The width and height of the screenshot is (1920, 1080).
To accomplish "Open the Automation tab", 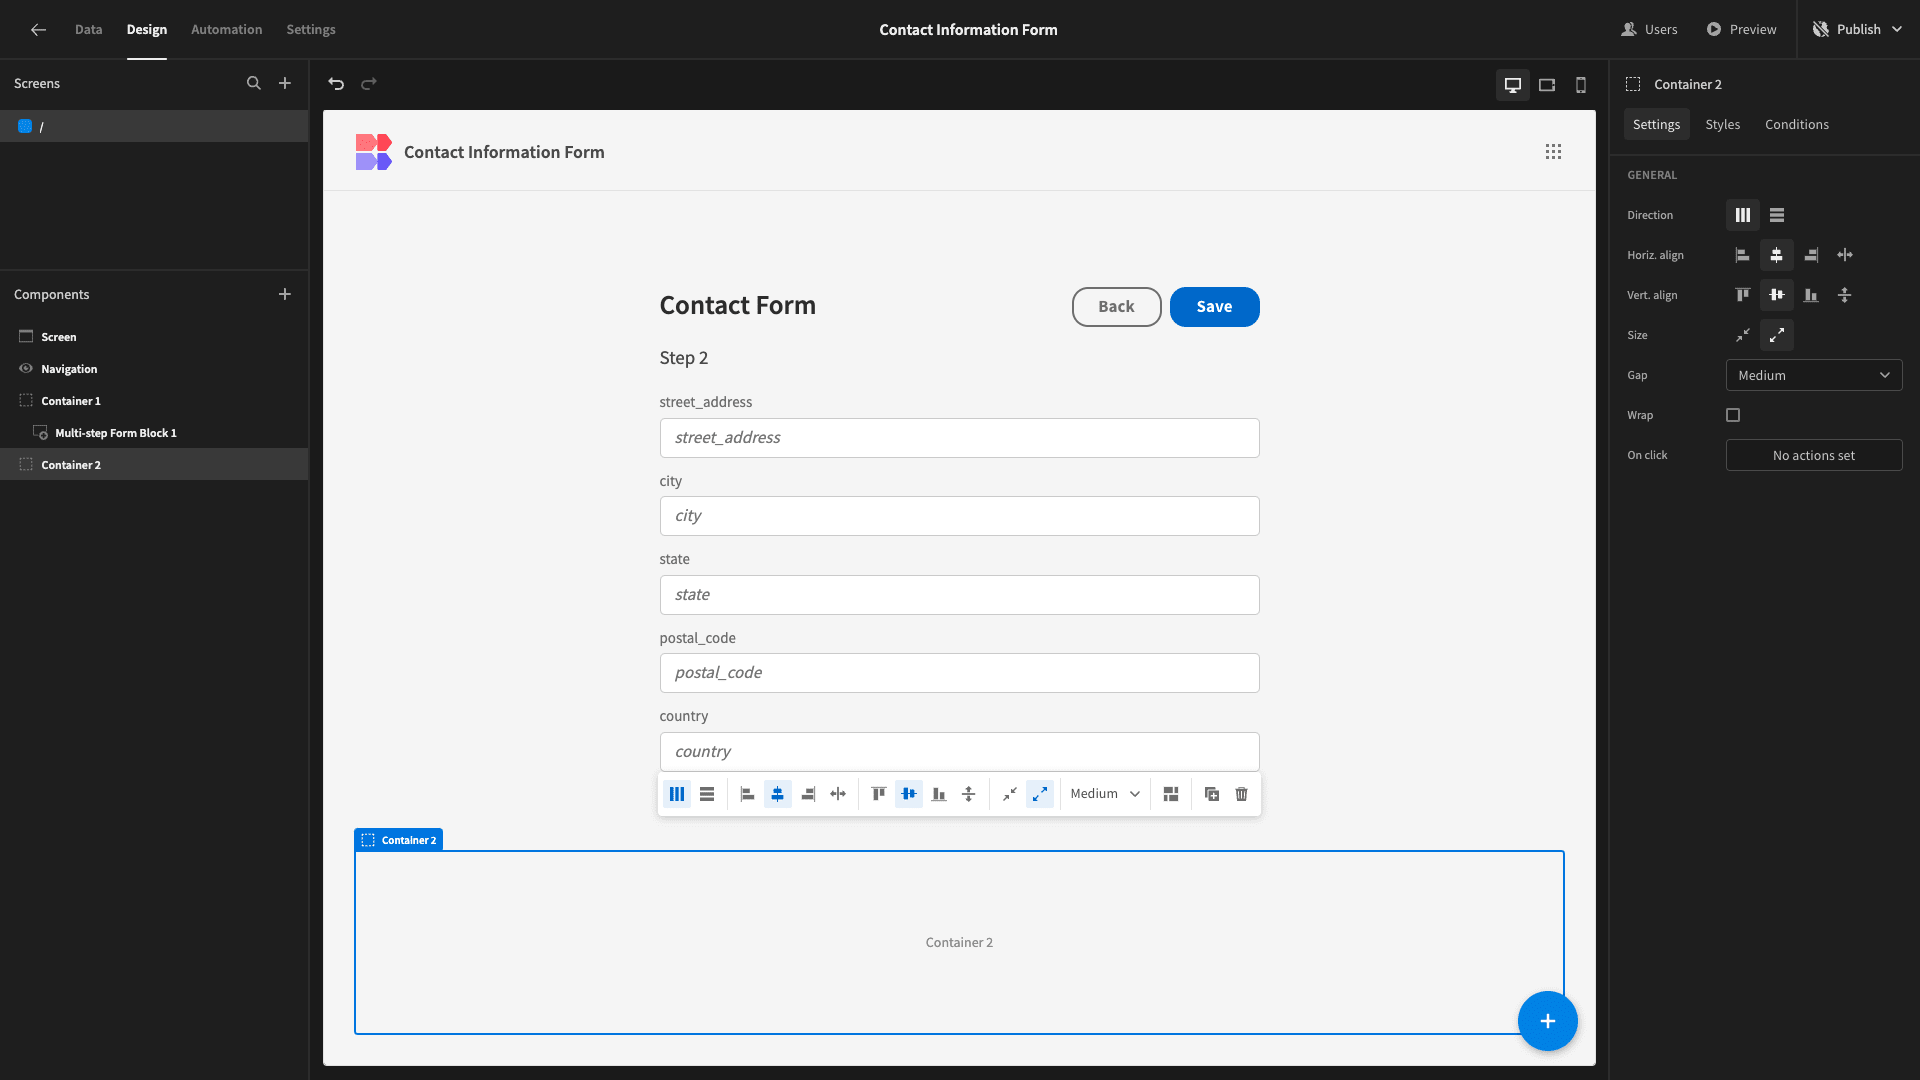I will tap(227, 30).
